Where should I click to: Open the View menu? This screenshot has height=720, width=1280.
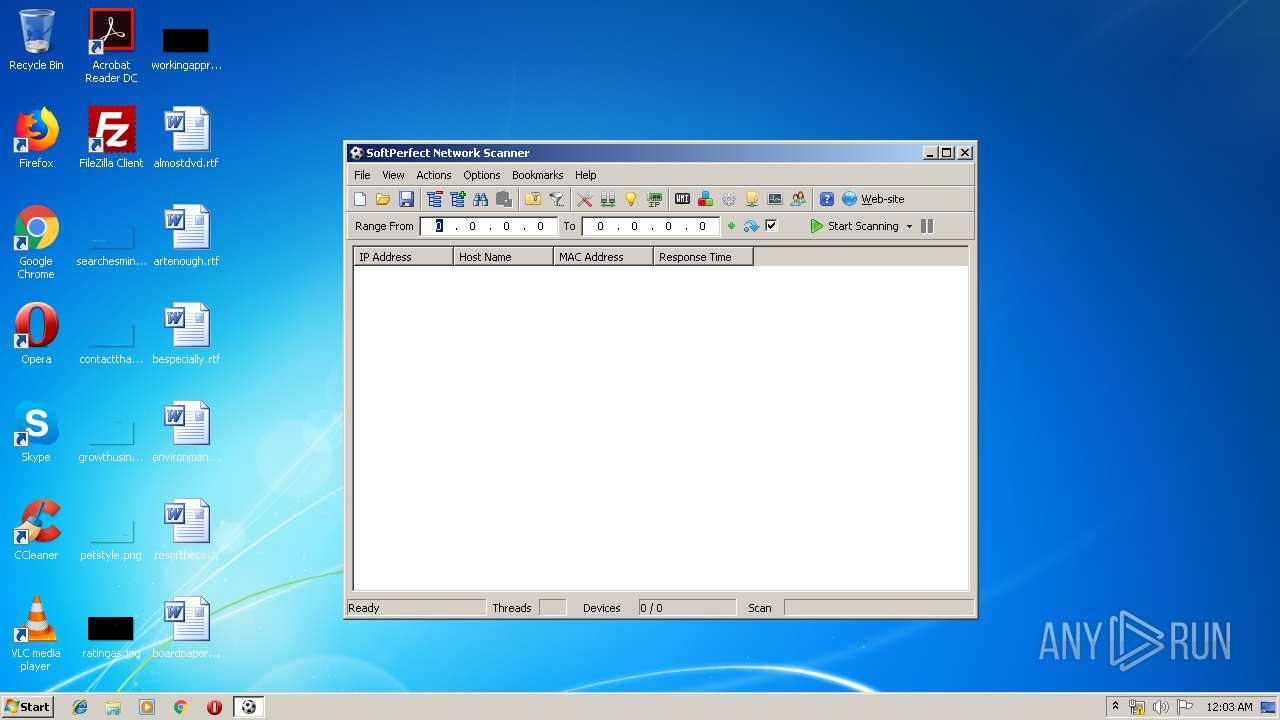click(x=393, y=175)
